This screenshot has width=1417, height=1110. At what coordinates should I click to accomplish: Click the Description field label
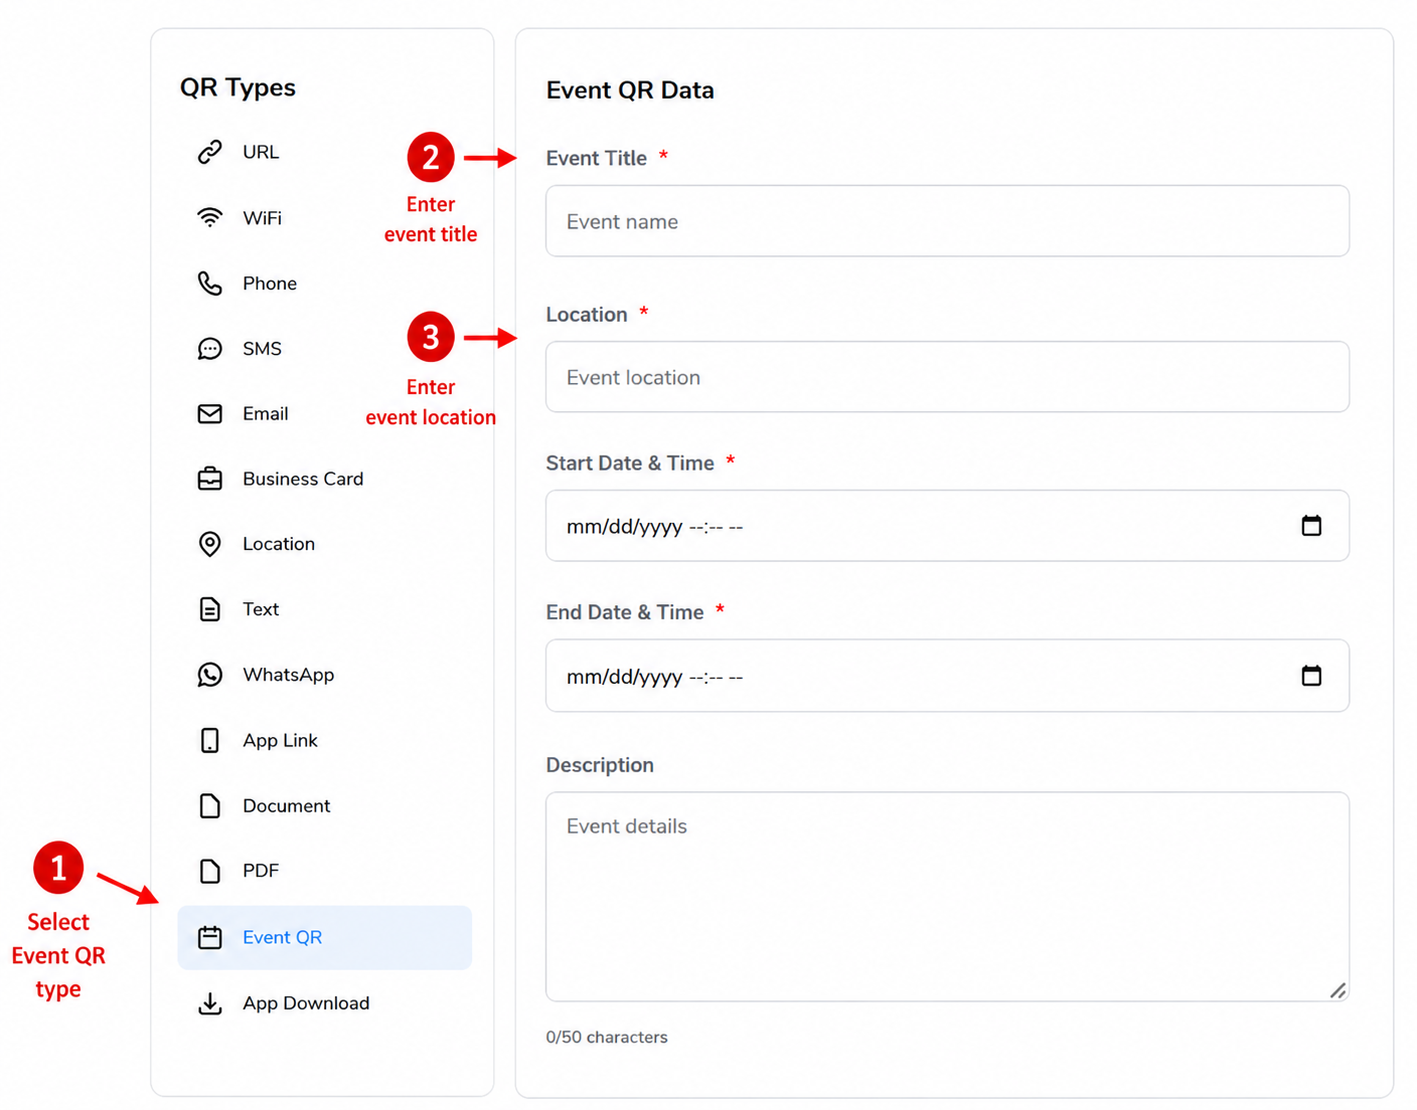[x=600, y=765]
